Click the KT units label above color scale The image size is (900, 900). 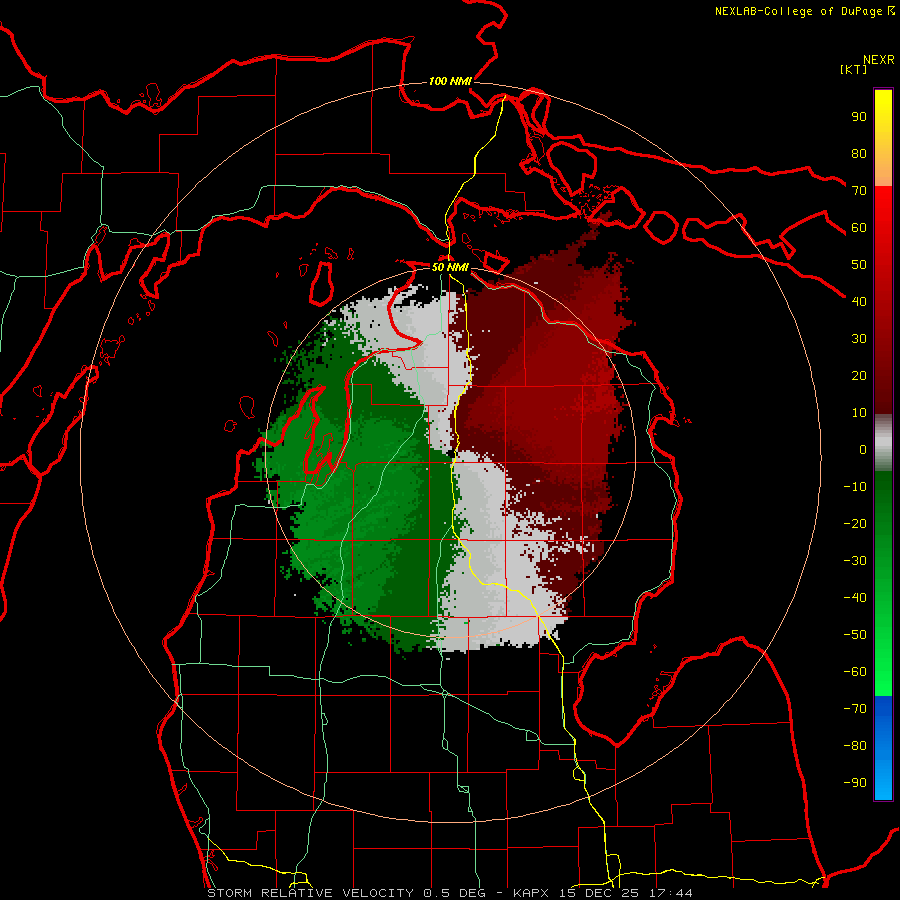tap(854, 69)
